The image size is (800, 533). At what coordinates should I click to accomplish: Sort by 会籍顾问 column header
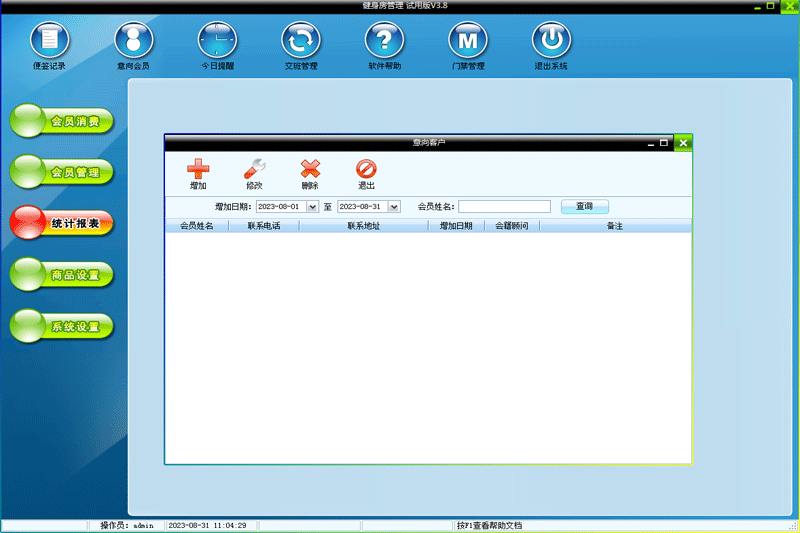click(x=512, y=226)
